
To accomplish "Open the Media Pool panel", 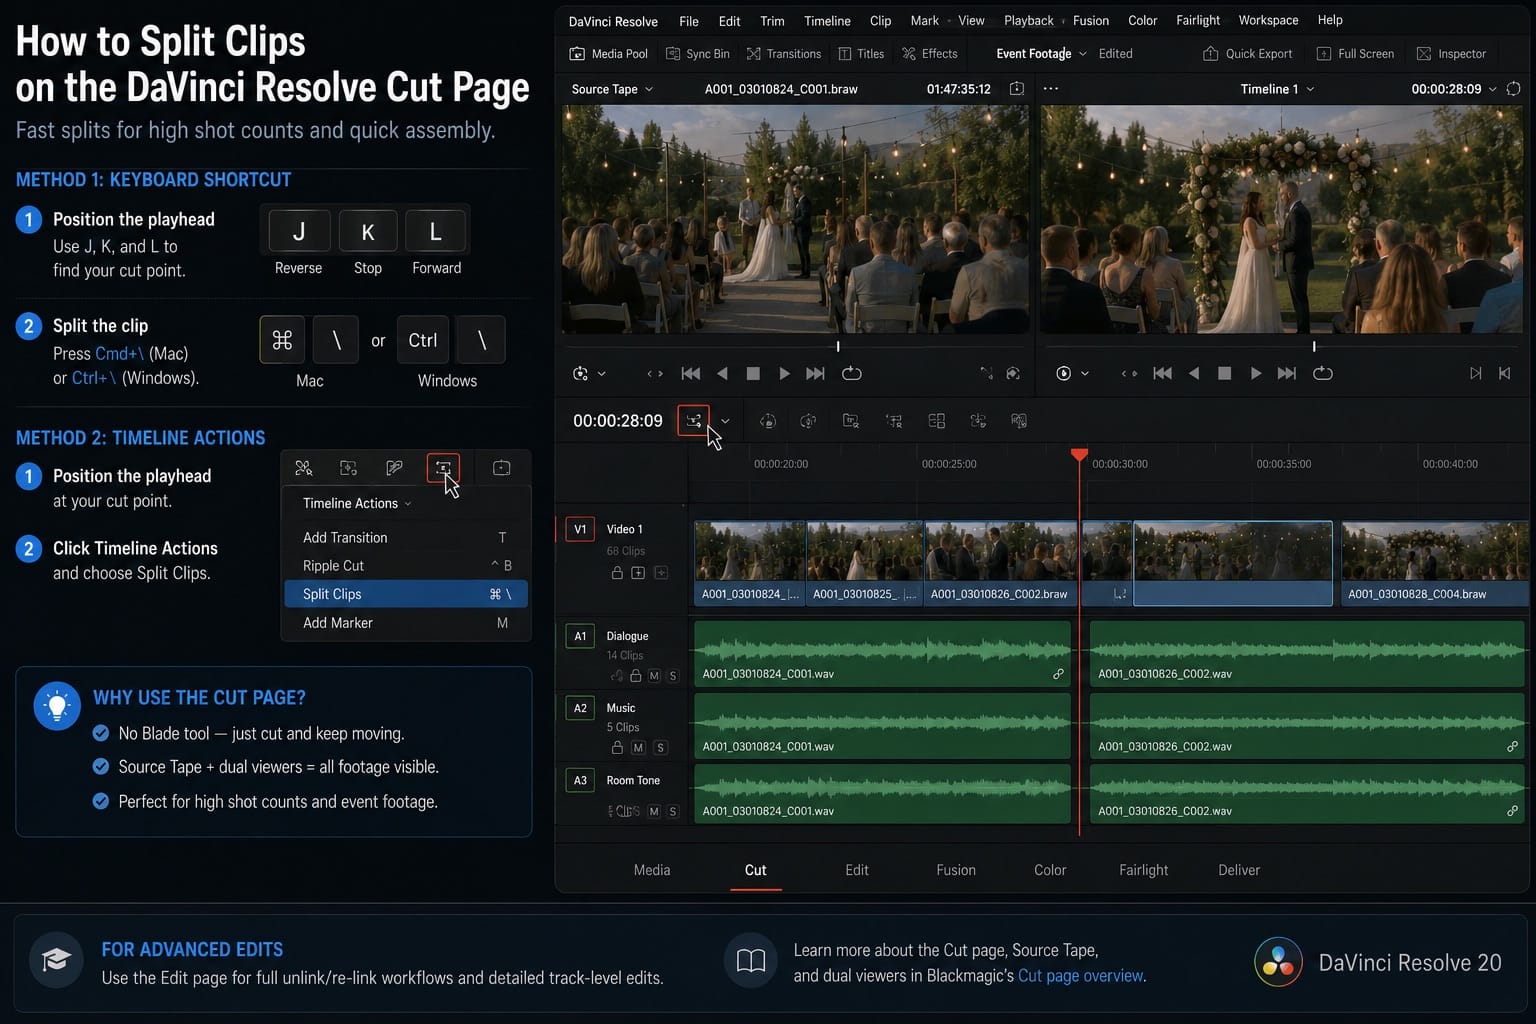I will coord(608,54).
